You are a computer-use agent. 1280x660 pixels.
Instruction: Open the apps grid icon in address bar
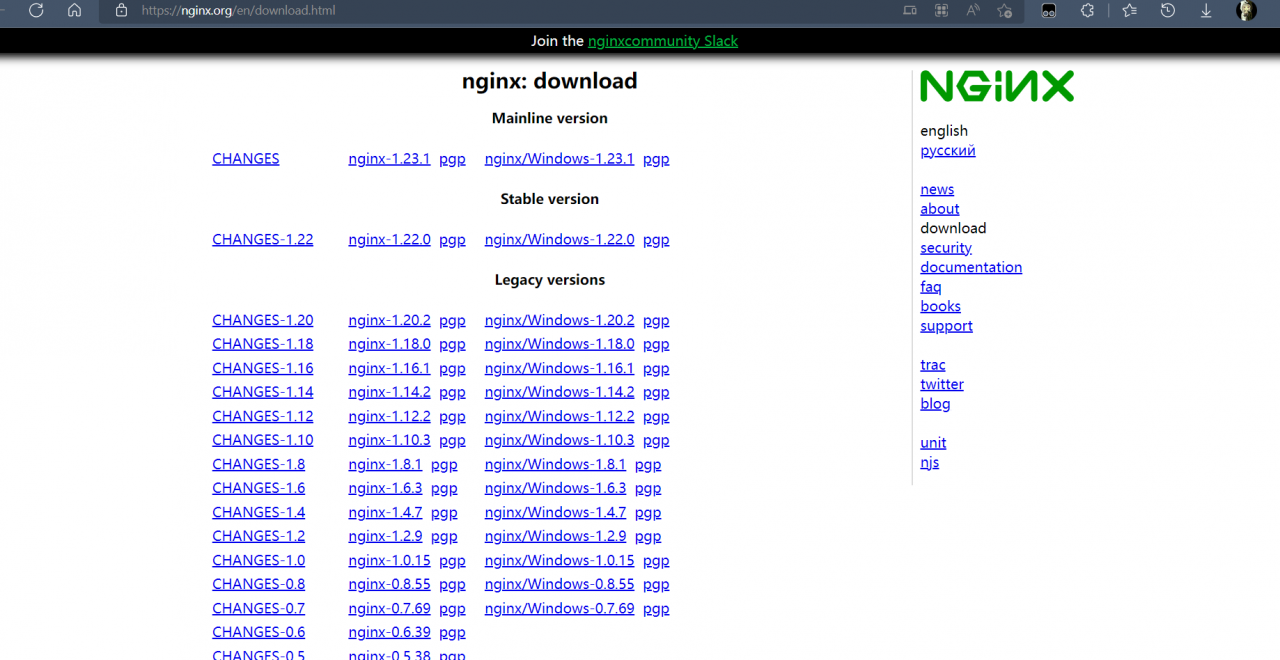point(941,10)
